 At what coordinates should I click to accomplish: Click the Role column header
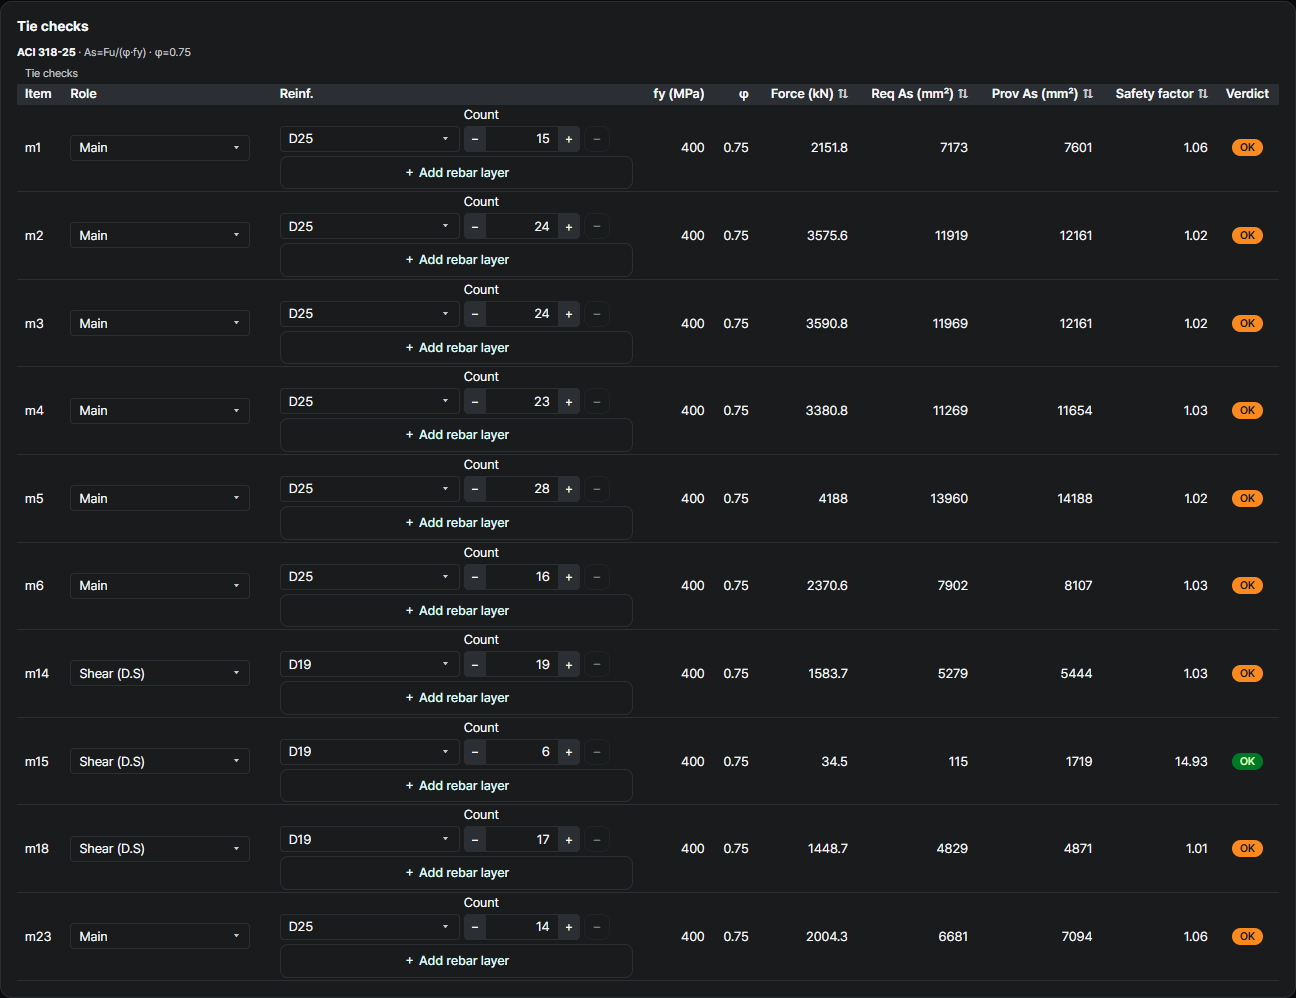click(x=83, y=94)
